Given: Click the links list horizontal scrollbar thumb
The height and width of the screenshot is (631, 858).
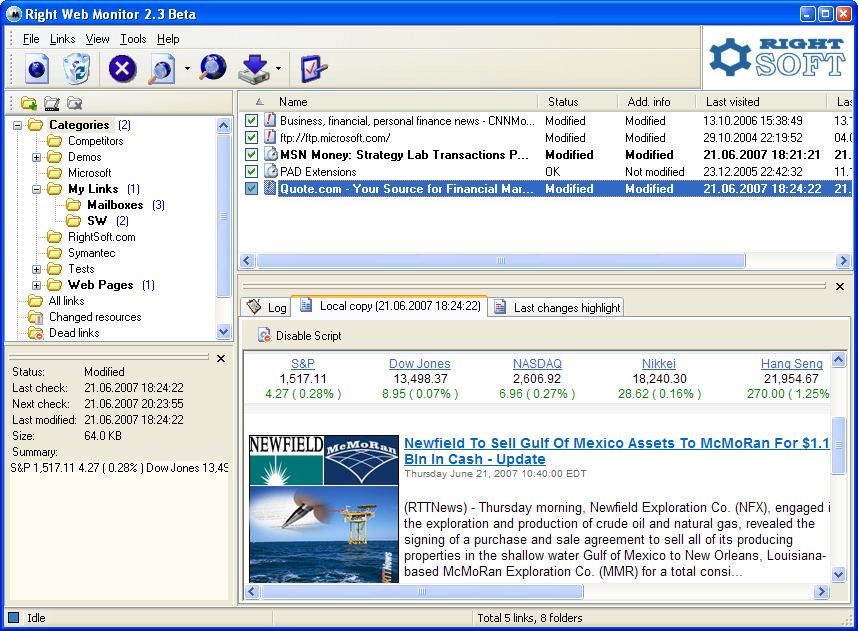Looking at the screenshot, I should (x=501, y=260).
